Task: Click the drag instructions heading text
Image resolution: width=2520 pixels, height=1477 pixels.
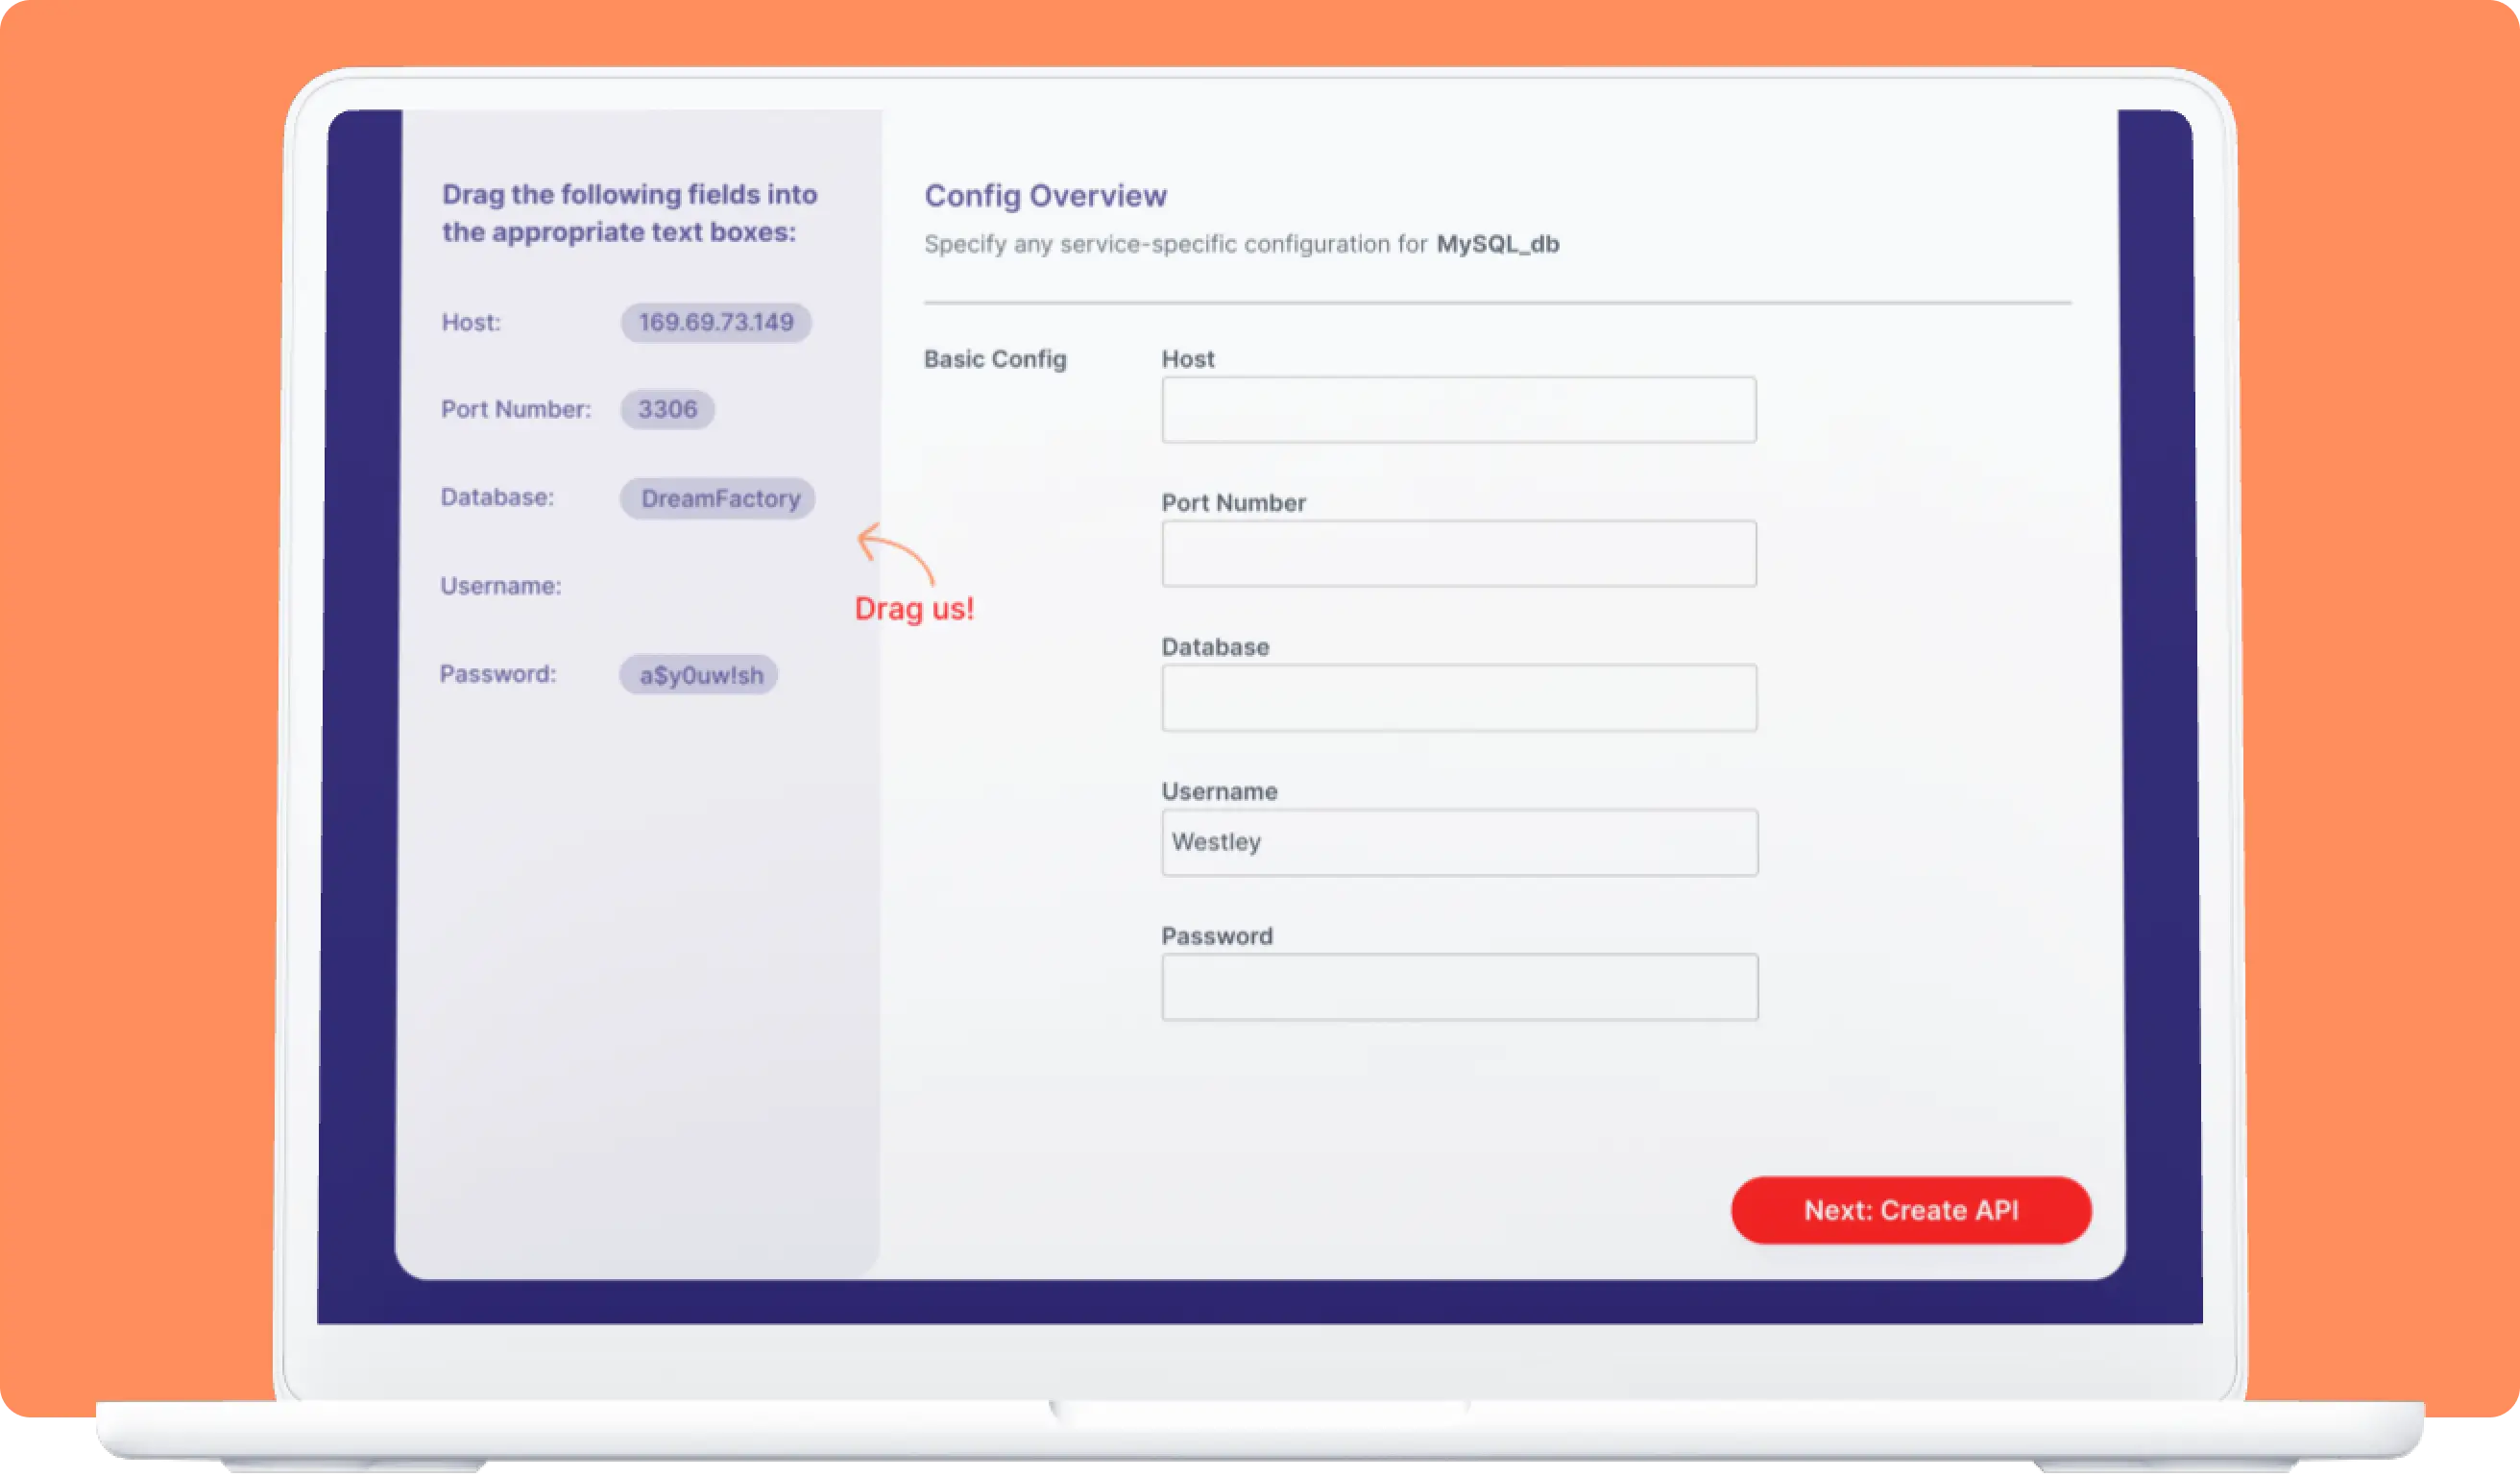Action: pos(629,213)
